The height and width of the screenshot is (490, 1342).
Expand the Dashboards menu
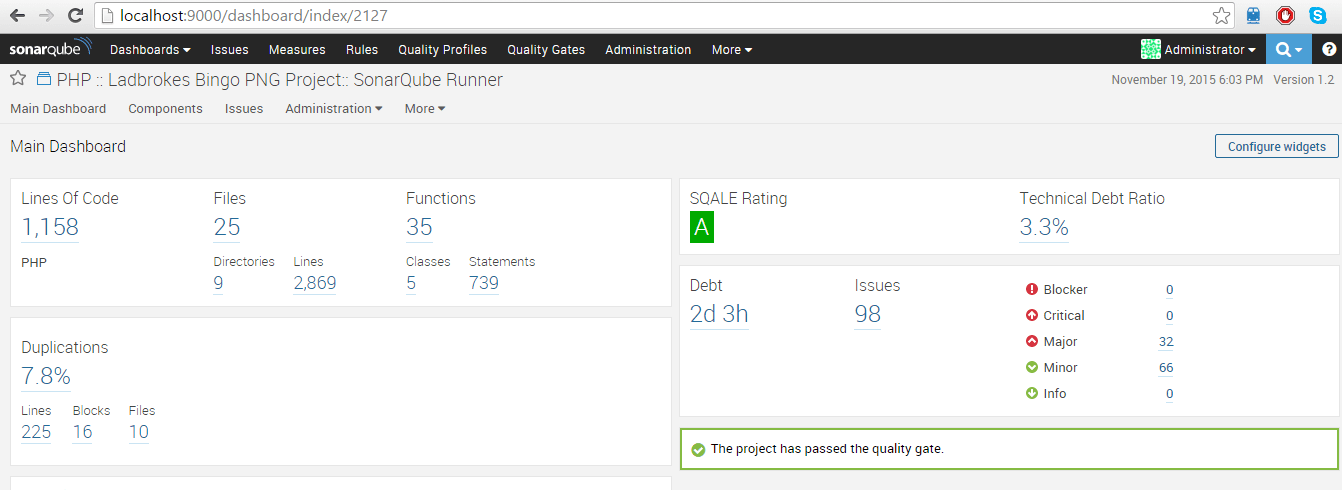(150, 49)
